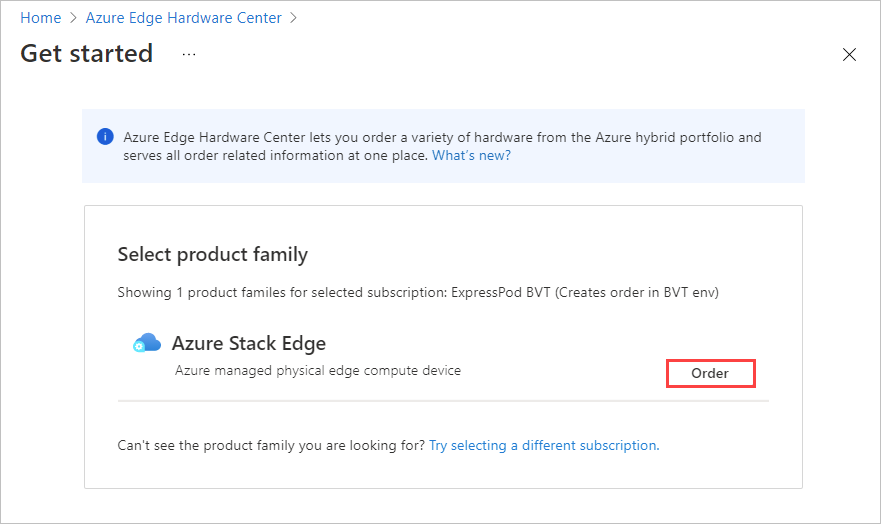Open Azure Edge Hardware Center breadcrumb

(183, 18)
